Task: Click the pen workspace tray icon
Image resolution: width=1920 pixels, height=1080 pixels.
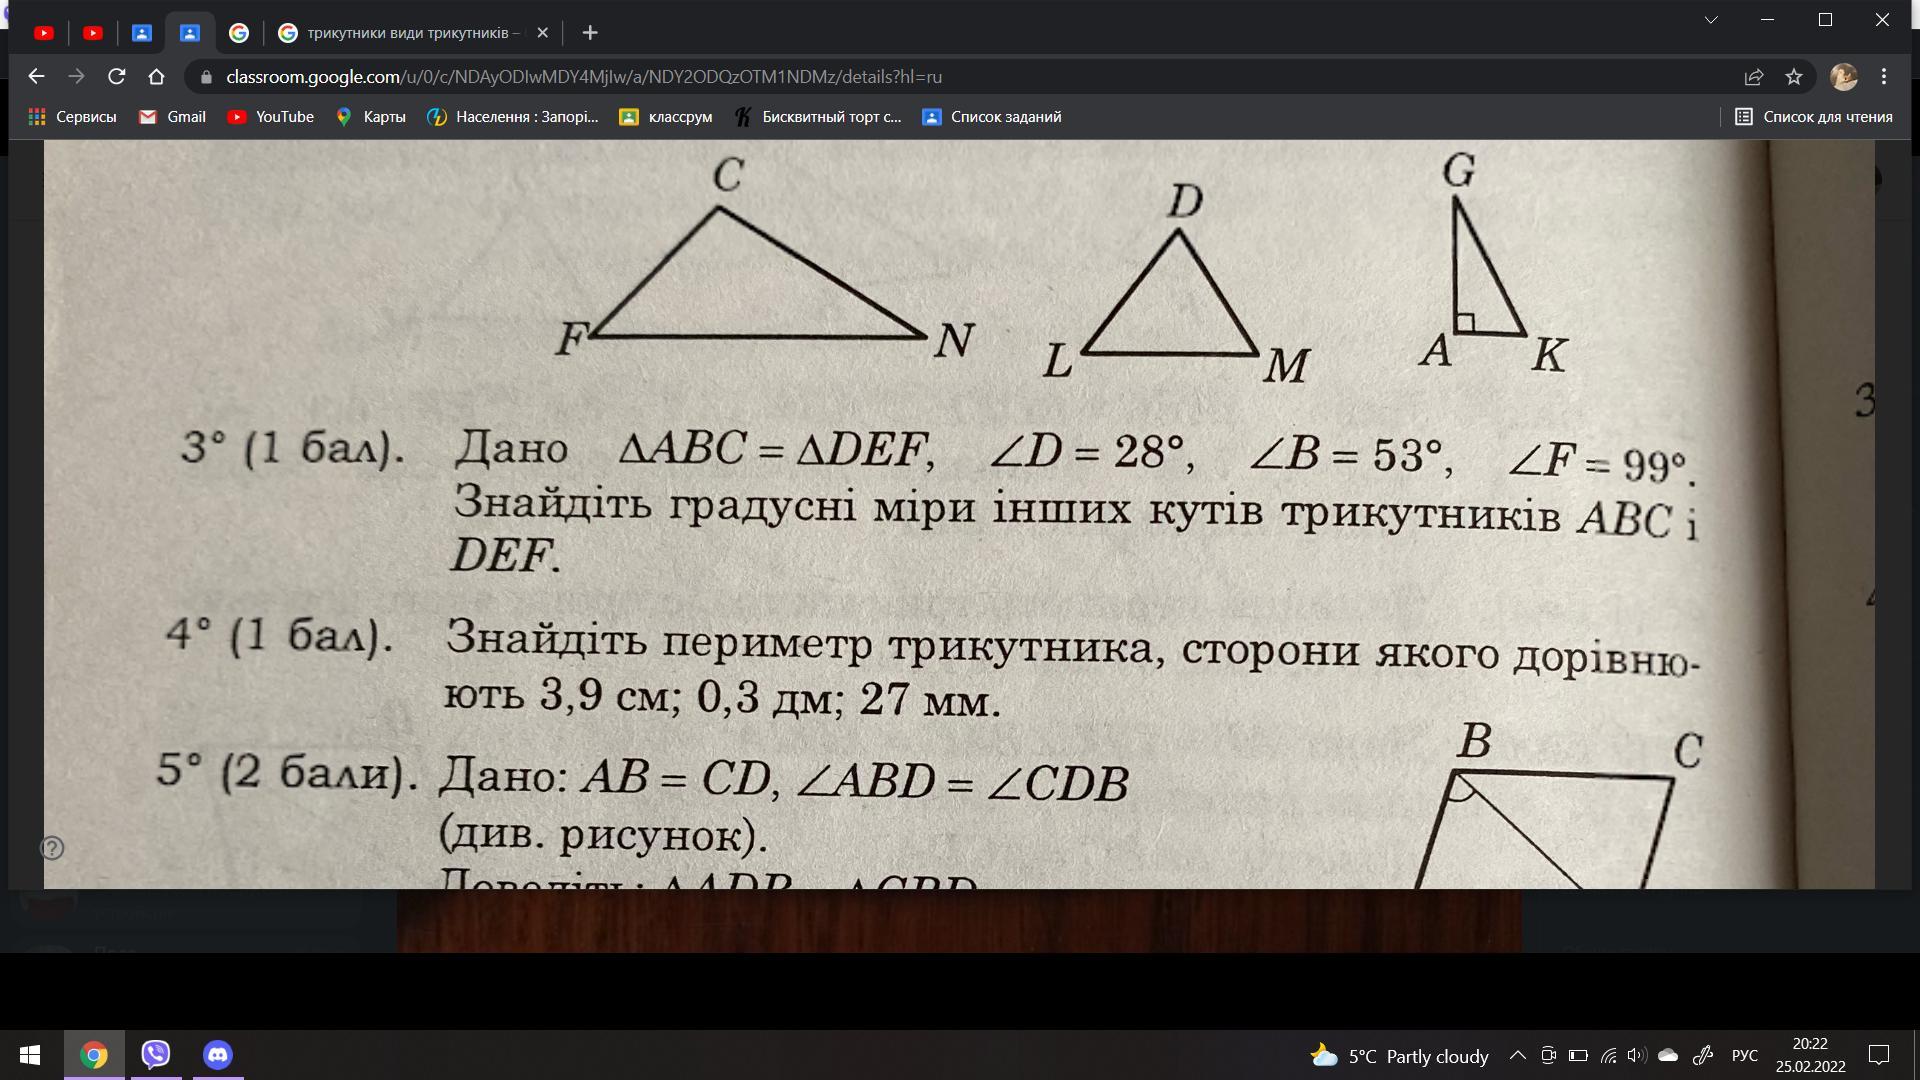Action: click(x=1702, y=1055)
